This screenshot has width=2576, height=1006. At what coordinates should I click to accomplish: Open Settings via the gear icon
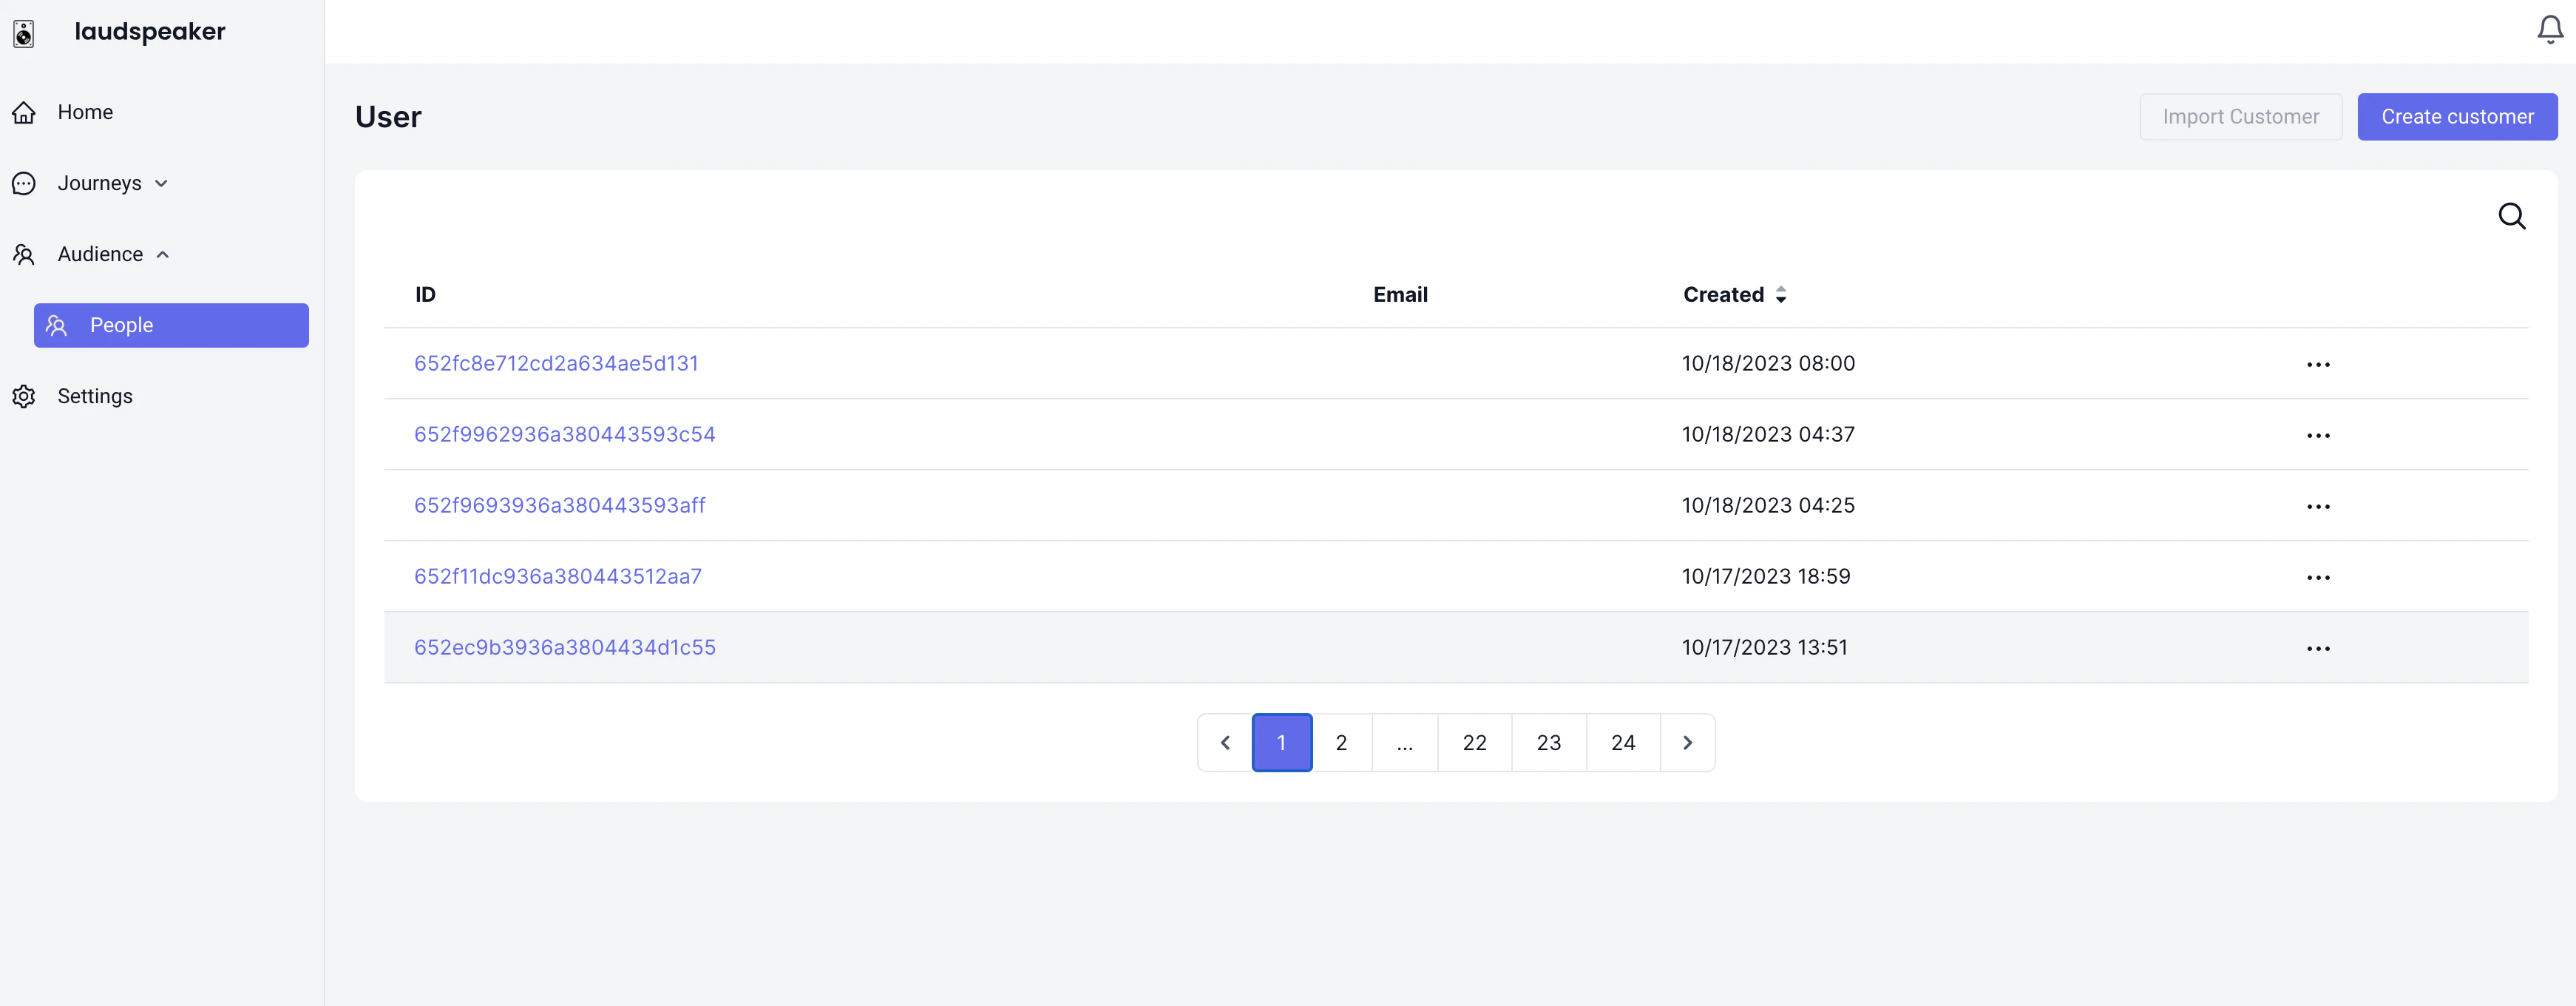pos(23,396)
